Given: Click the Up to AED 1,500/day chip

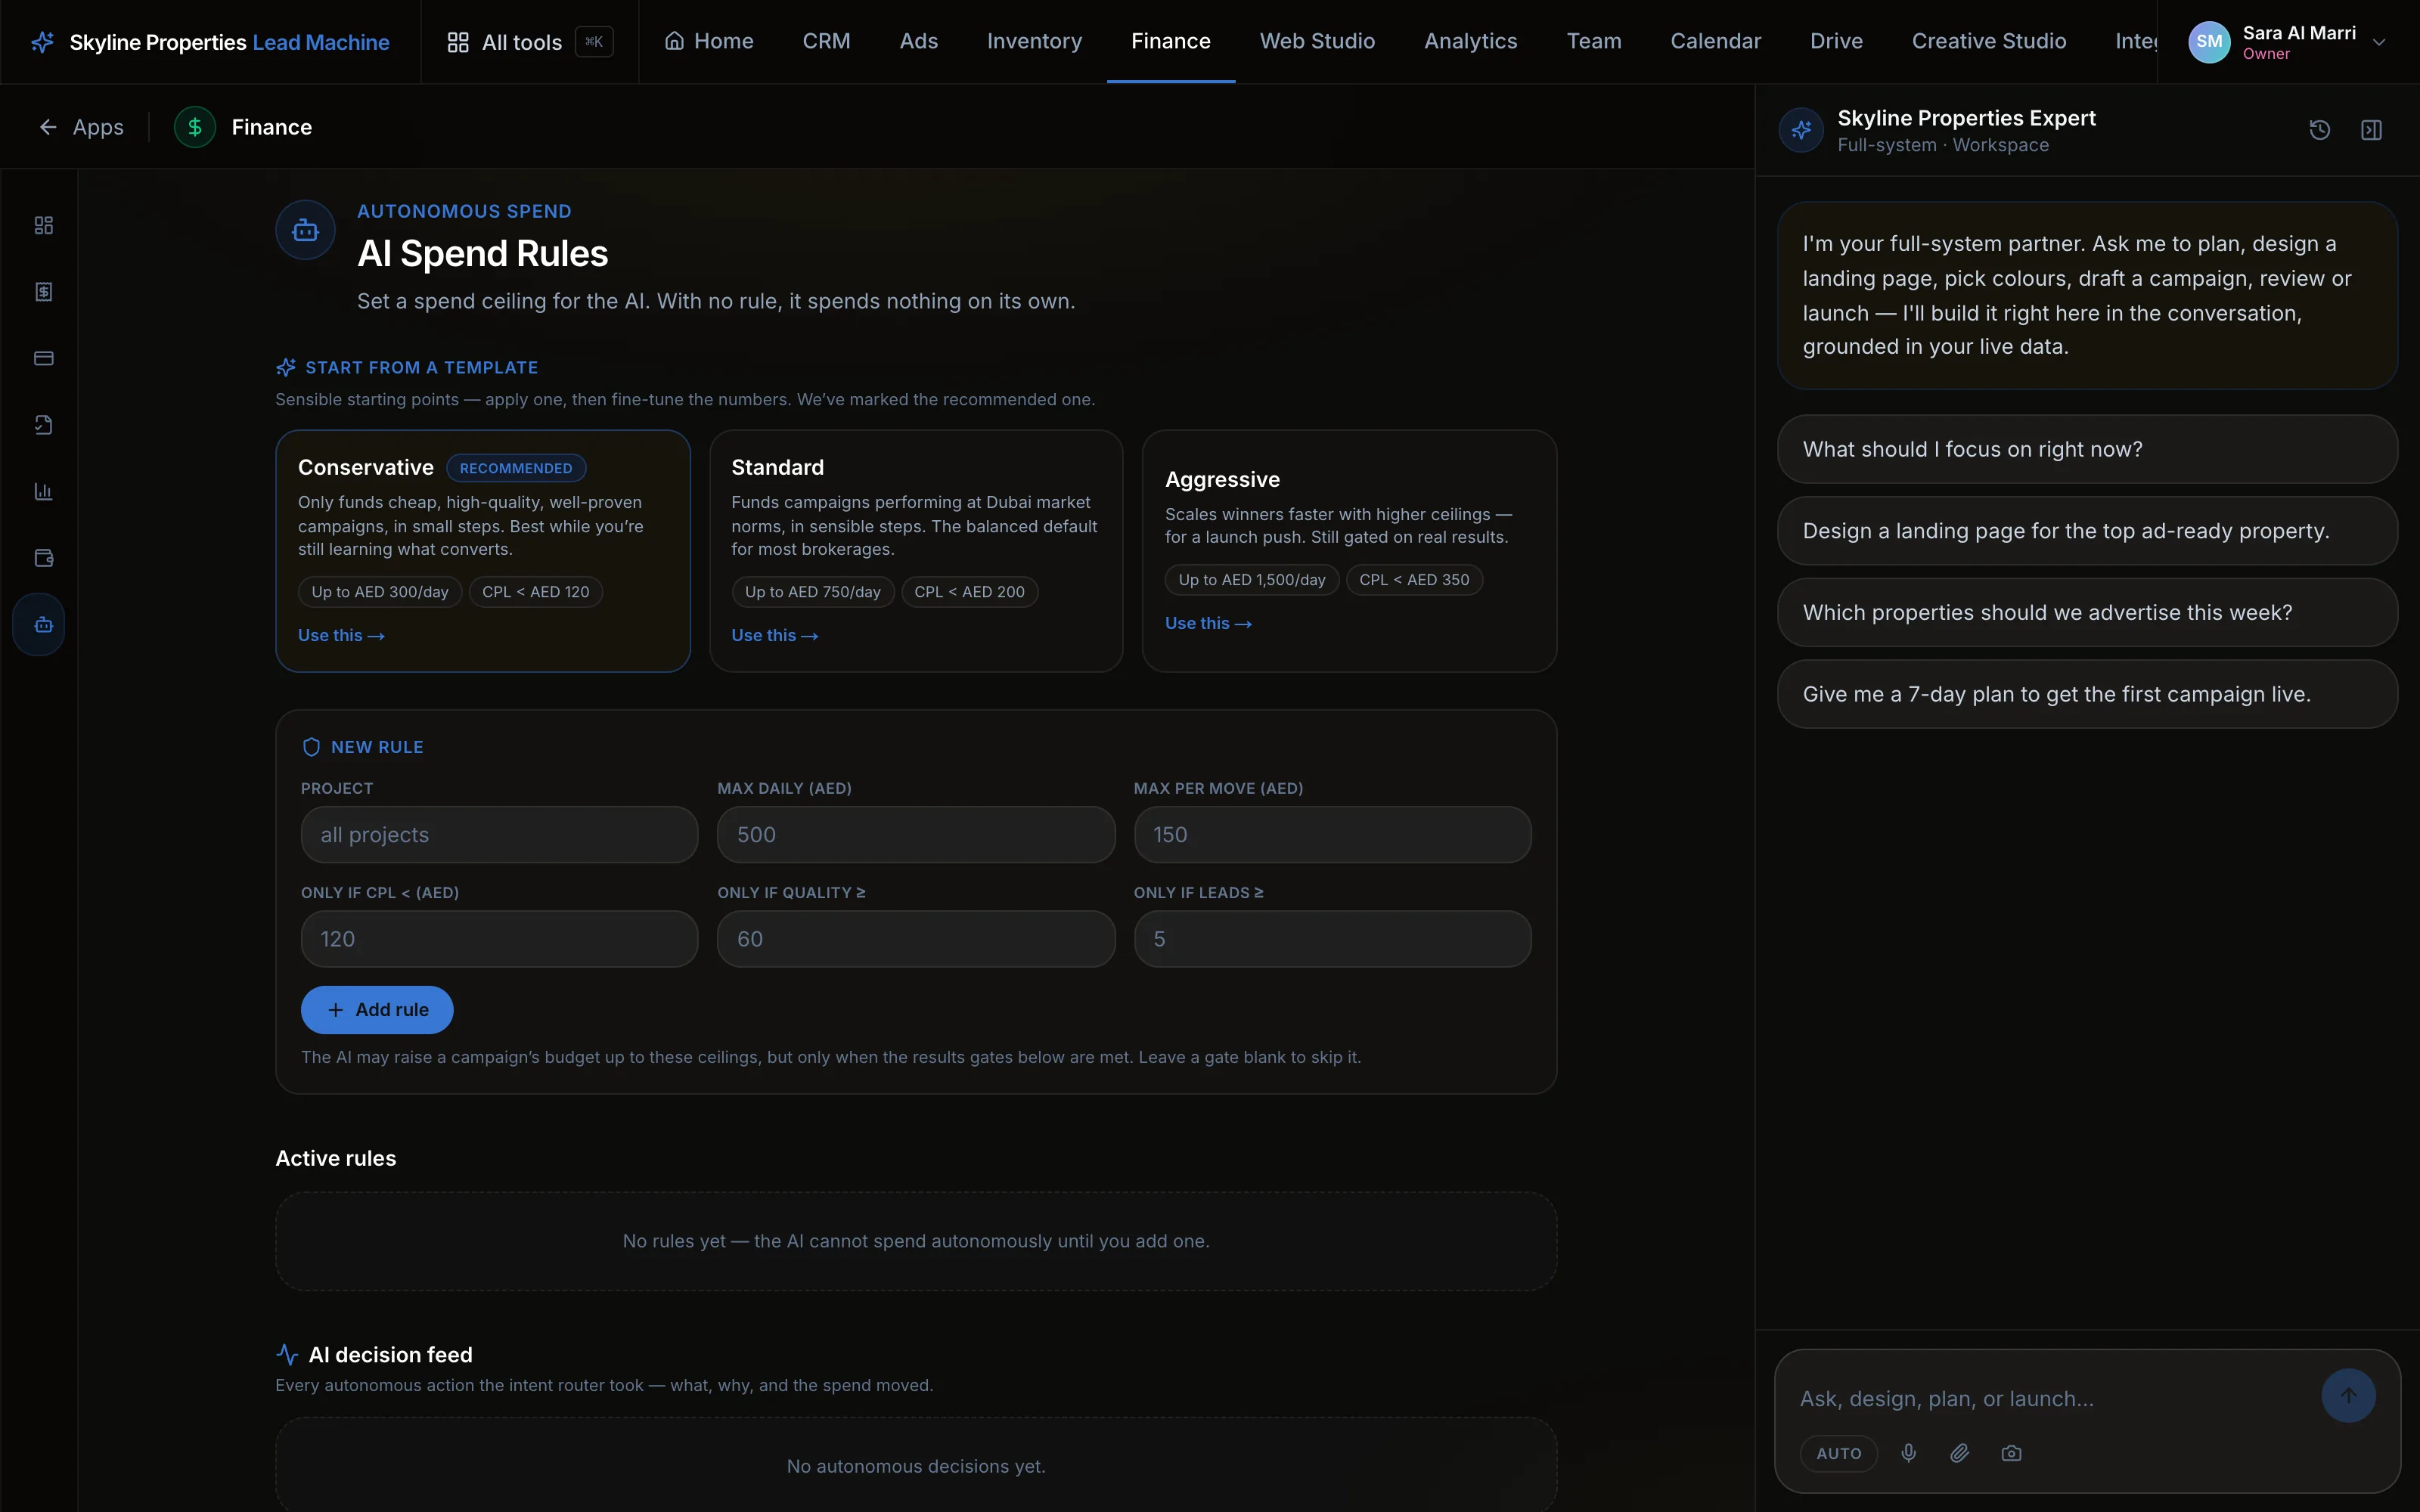Looking at the screenshot, I should [x=1252, y=580].
